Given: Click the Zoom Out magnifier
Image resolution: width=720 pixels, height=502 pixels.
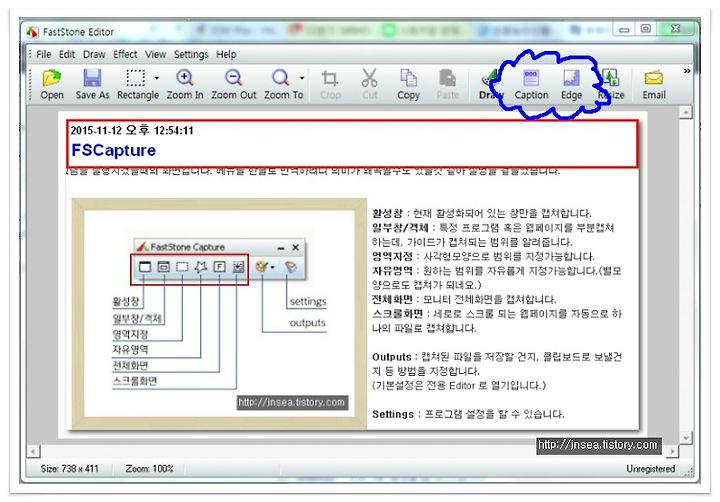Looking at the screenshot, I should (233, 78).
